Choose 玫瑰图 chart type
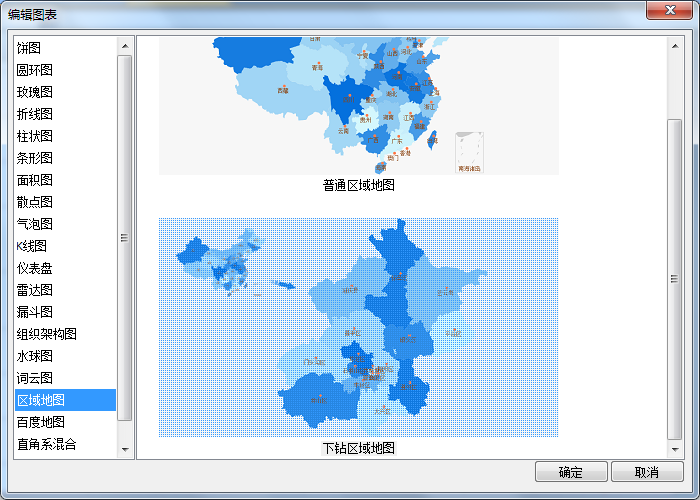This screenshot has width=700, height=500. [34, 92]
